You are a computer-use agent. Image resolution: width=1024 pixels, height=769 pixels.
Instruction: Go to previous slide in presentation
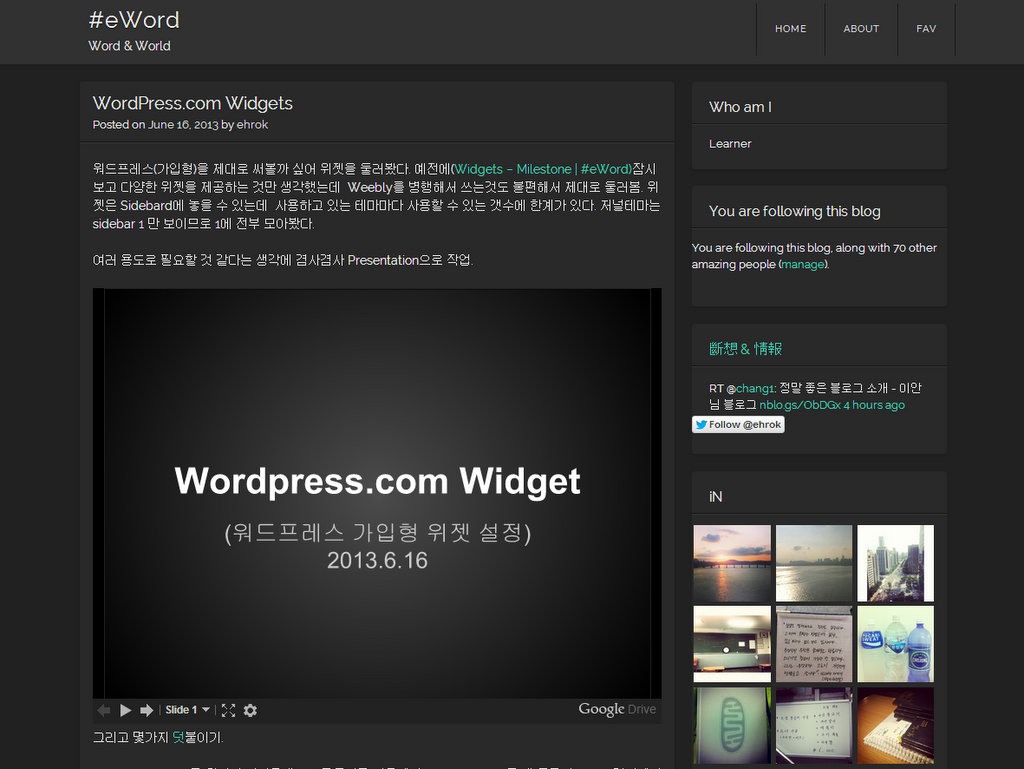click(103, 710)
